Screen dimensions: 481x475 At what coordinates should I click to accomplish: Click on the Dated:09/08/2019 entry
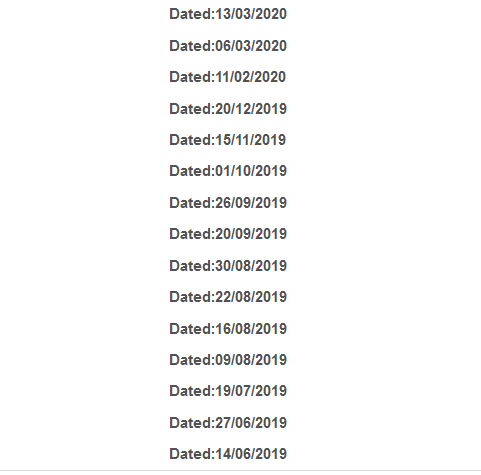coord(228,360)
